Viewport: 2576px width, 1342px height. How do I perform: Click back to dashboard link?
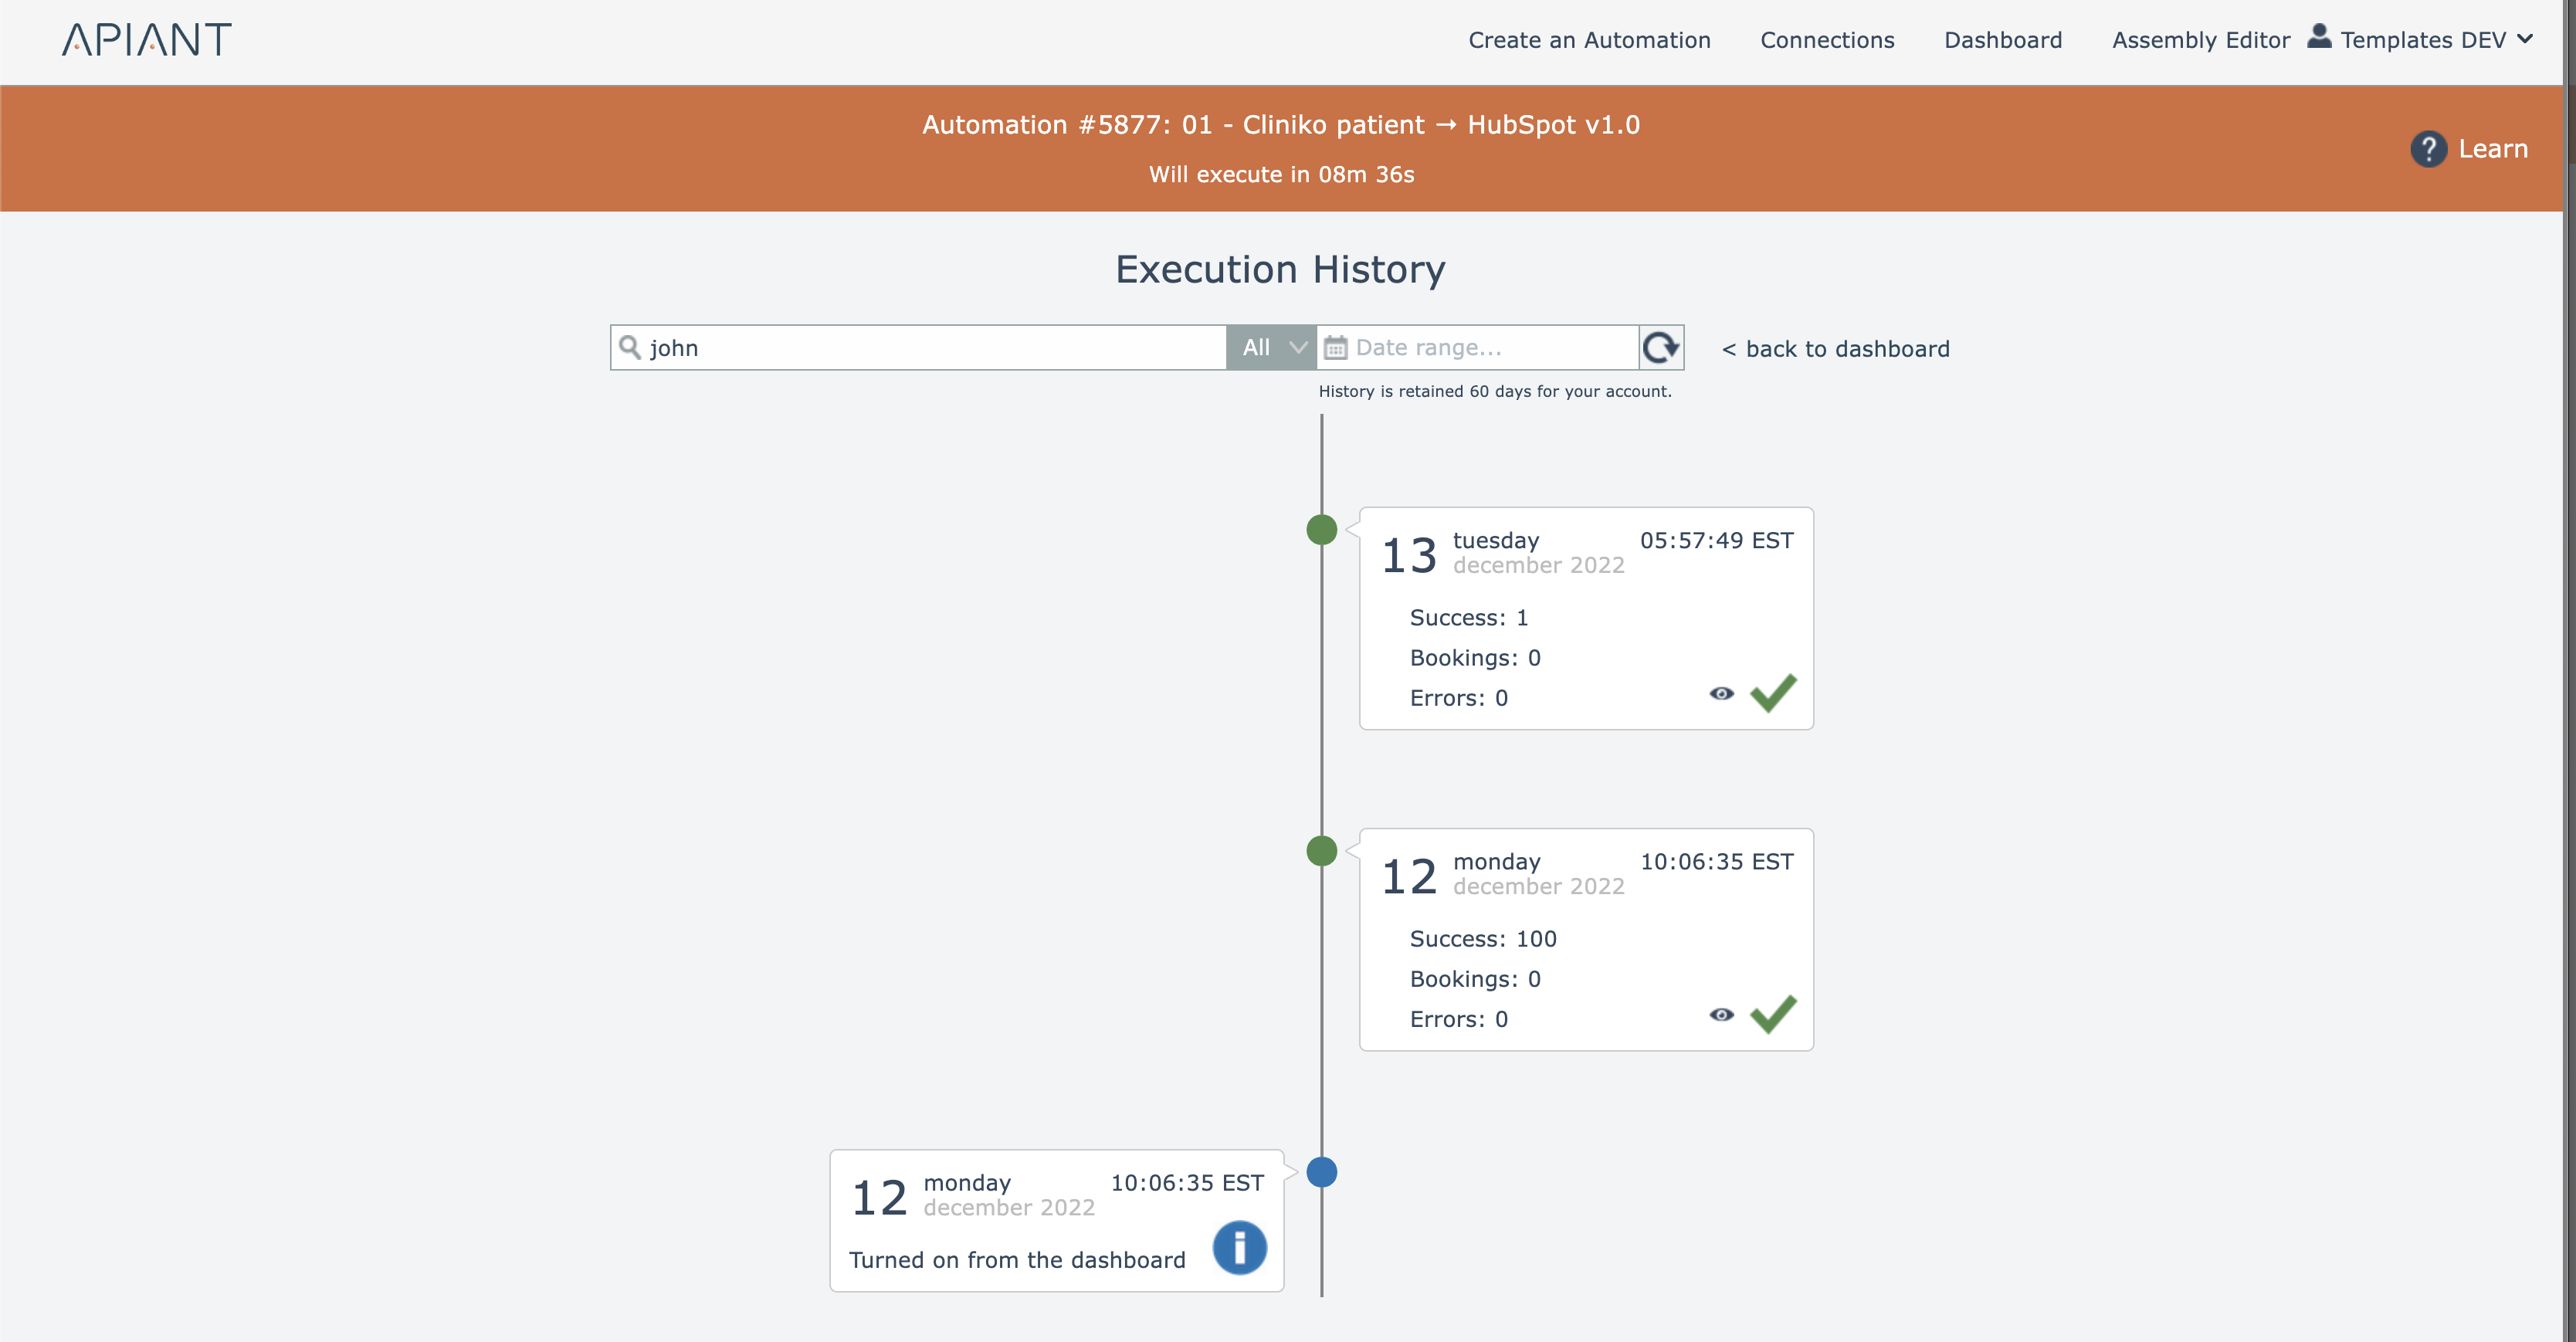(x=1835, y=349)
